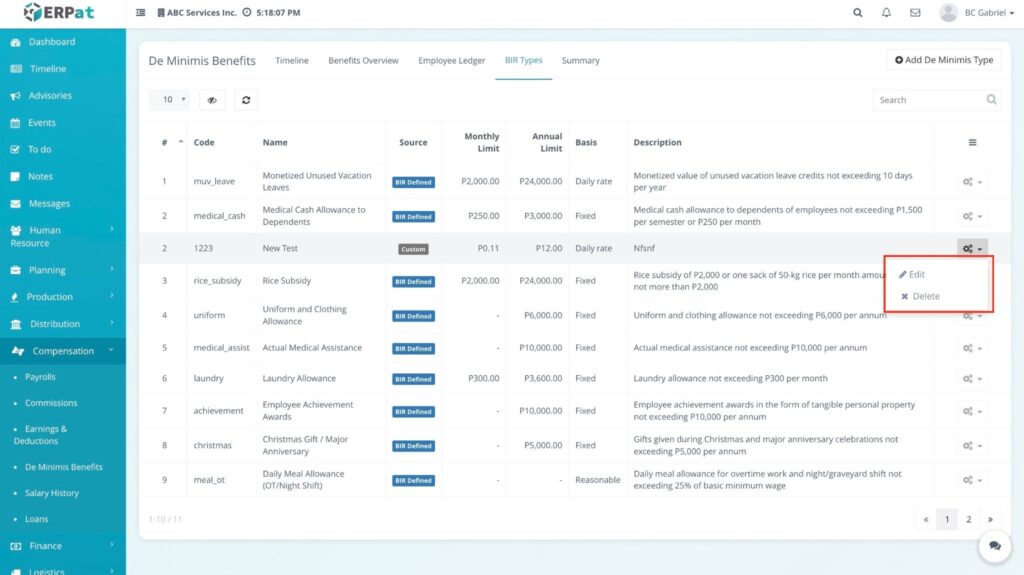
Task: Toggle column visibility with the eye icon
Action: point(212,100)
